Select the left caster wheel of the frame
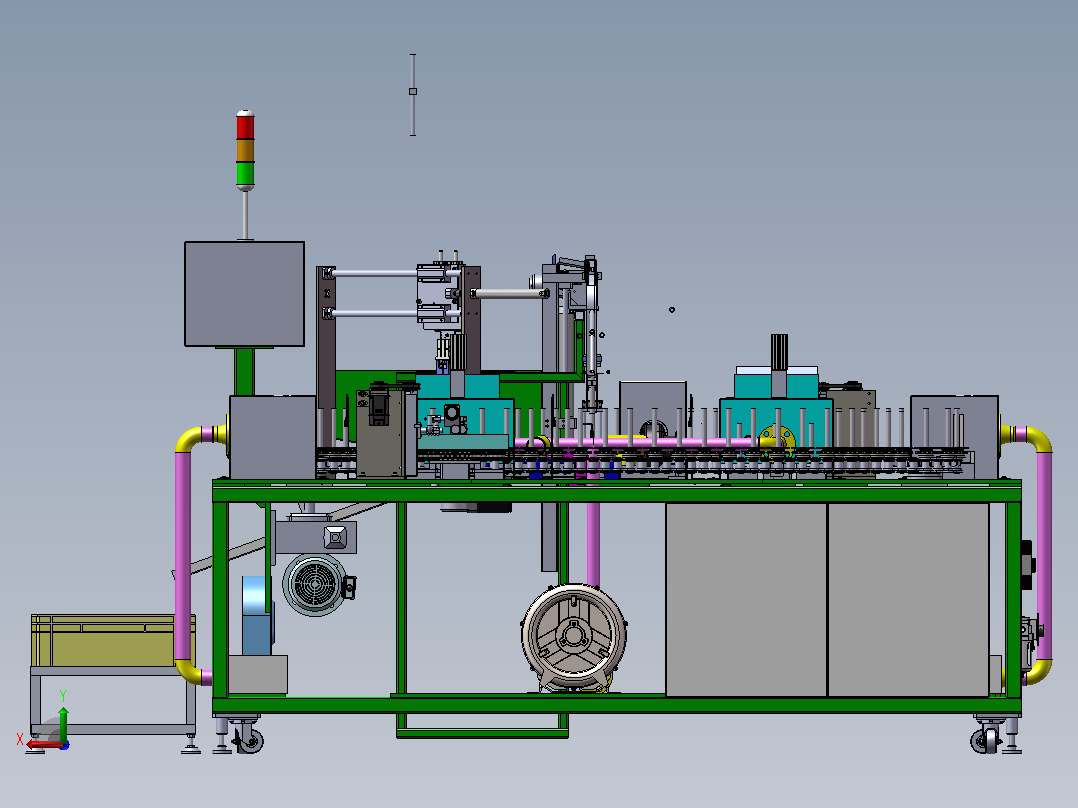 point(249,741)
